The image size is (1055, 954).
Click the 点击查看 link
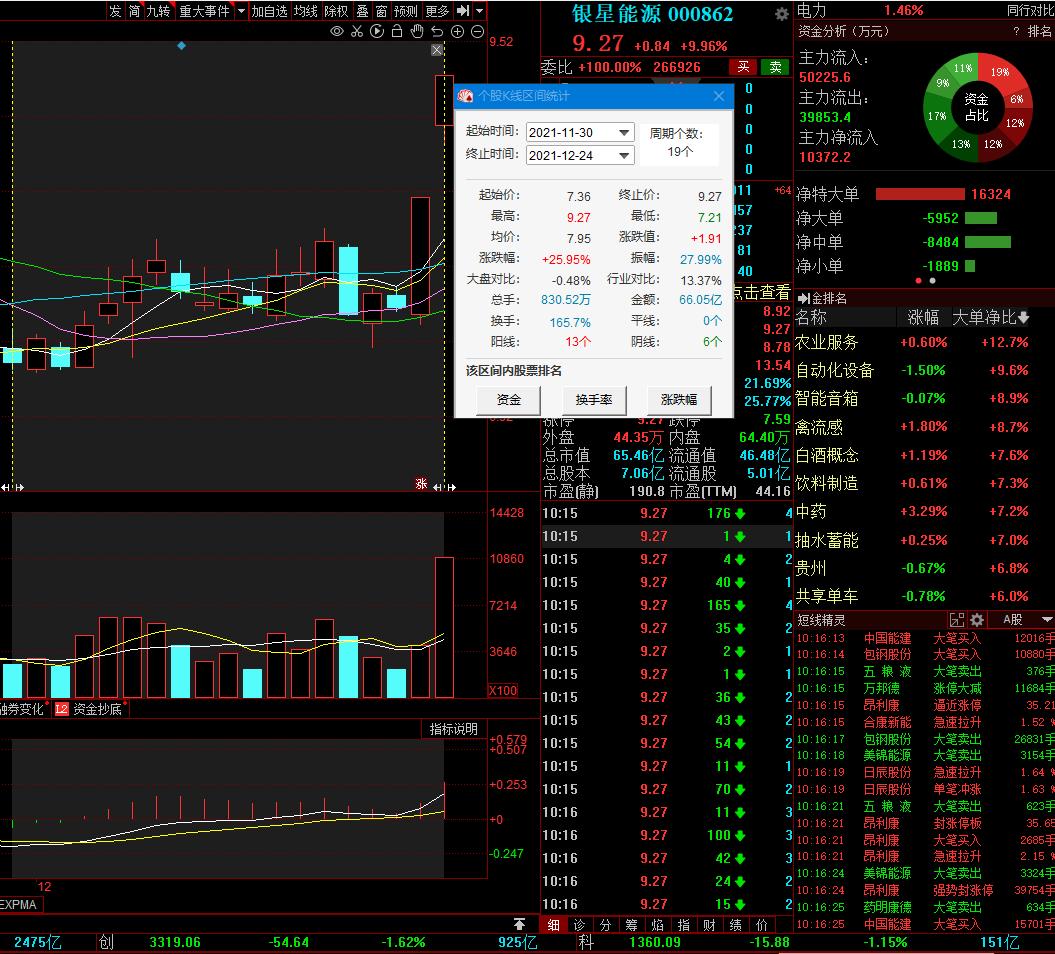click(x=762, y=292)
